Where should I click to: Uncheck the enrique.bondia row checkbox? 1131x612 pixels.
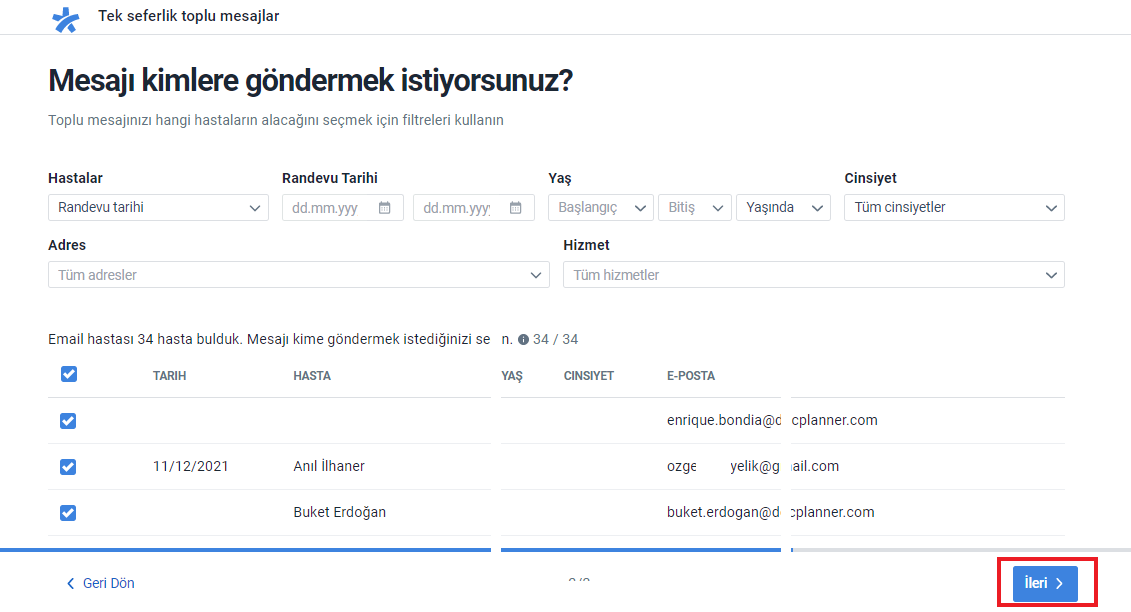pos(68,421)
